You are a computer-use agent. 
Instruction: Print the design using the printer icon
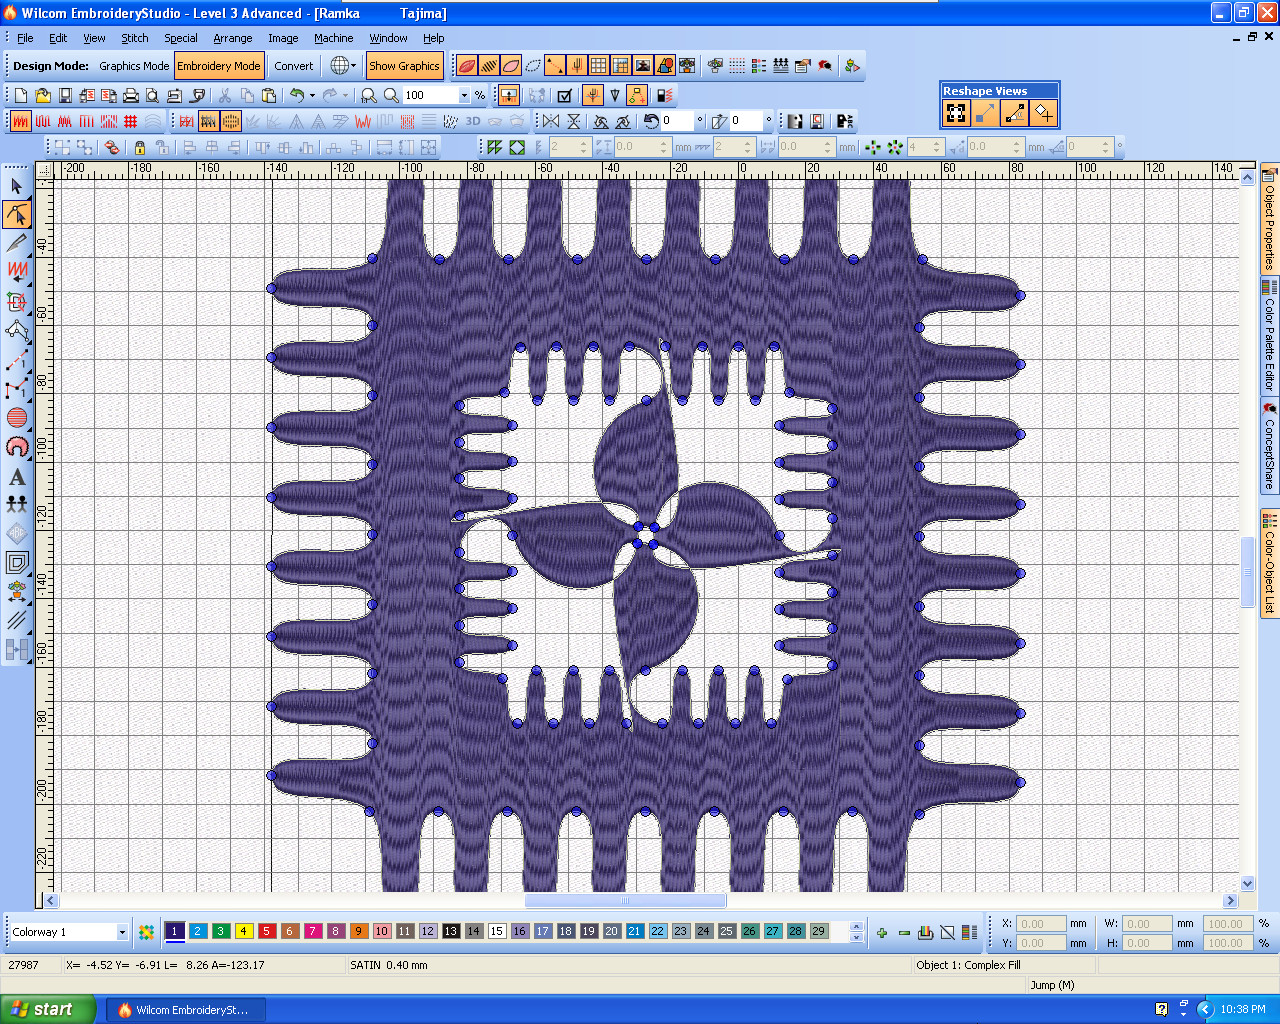pyautogui.click(x=130, y=95)
